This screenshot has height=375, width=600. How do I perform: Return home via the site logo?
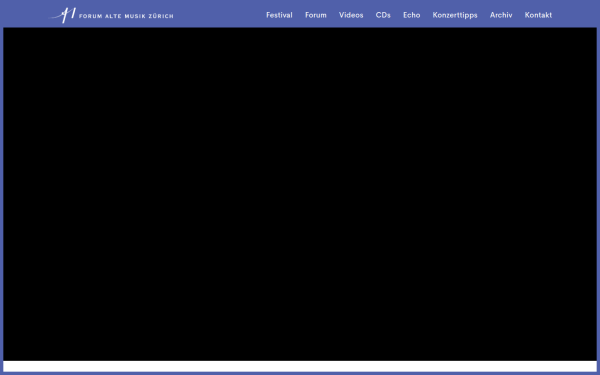point(111,15)
